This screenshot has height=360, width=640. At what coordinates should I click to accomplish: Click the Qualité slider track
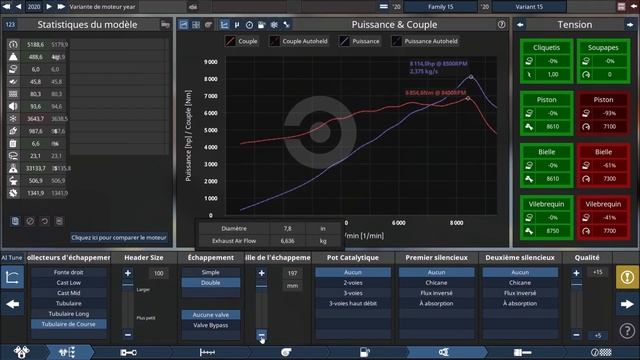click(x=576, y=304)
